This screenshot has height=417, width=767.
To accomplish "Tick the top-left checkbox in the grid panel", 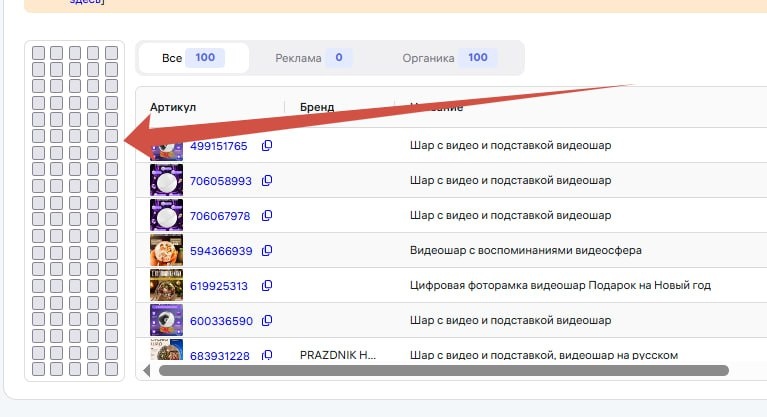I will click(x=38, y=52).
